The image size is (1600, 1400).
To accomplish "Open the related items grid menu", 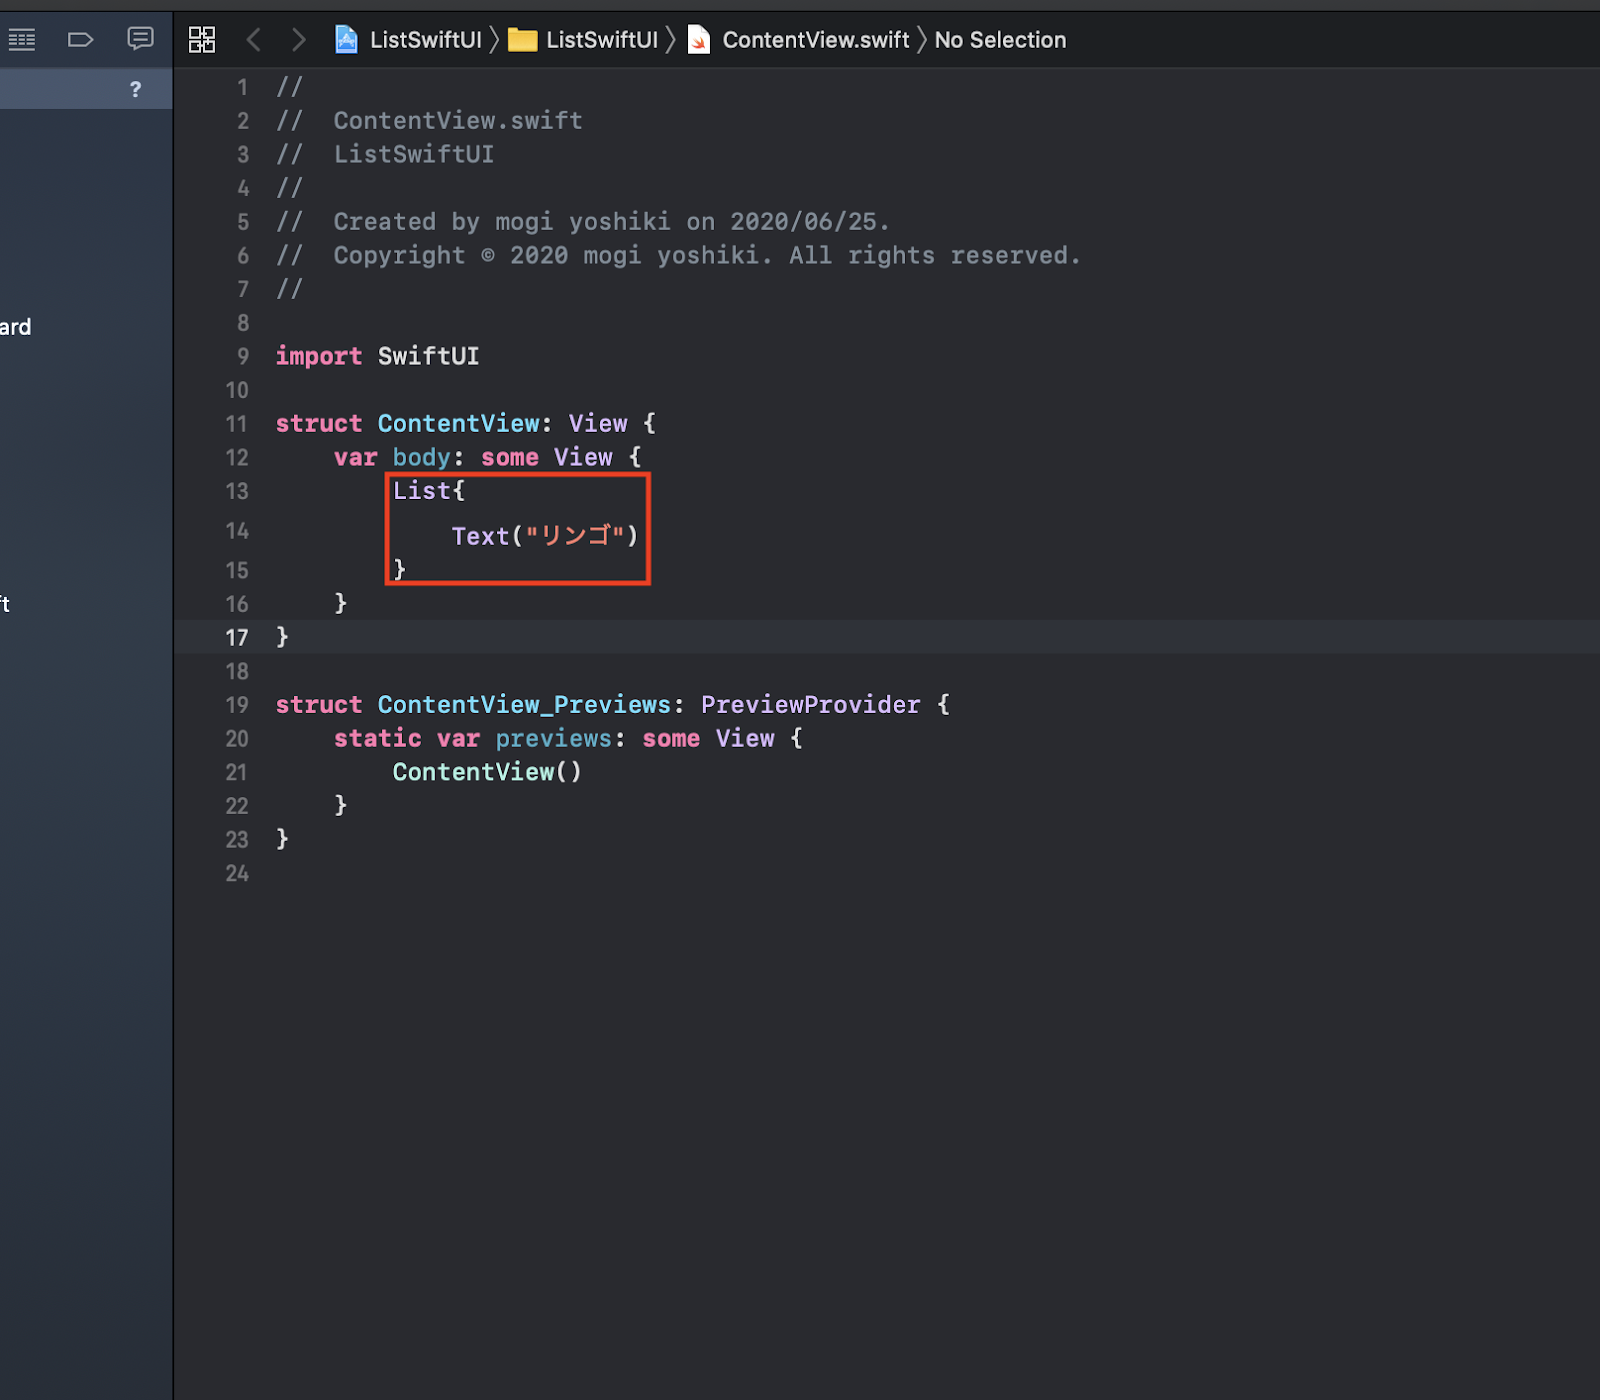I will pyautogui.click(x=202, y=40).
